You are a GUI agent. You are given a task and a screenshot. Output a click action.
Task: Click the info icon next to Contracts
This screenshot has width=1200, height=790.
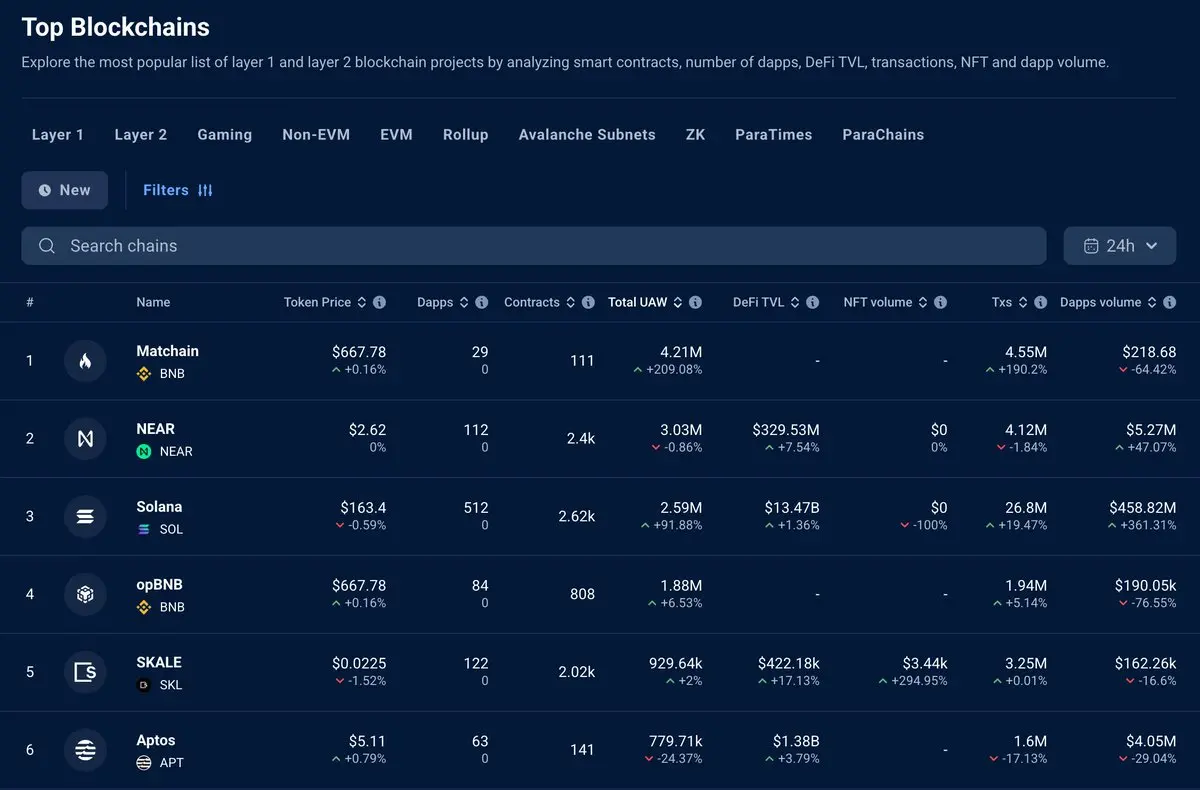click(588, 302)
